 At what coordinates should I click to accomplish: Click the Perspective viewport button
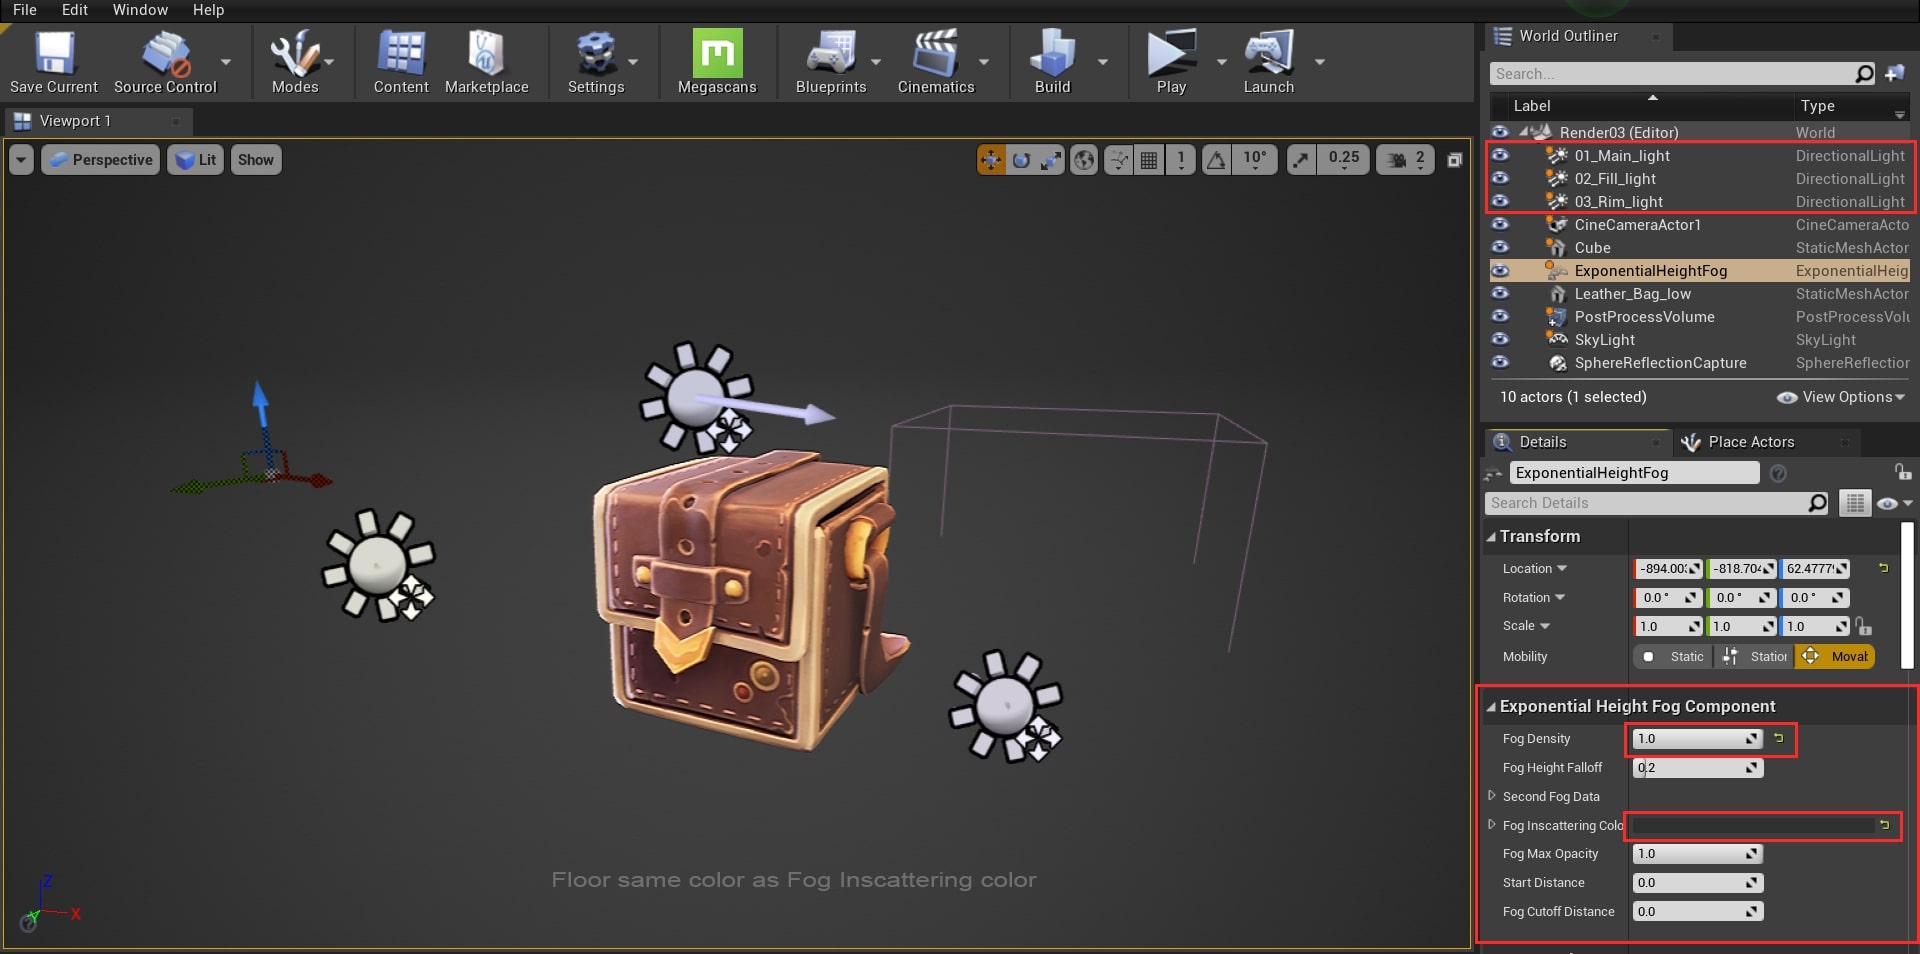pos(101,160)
